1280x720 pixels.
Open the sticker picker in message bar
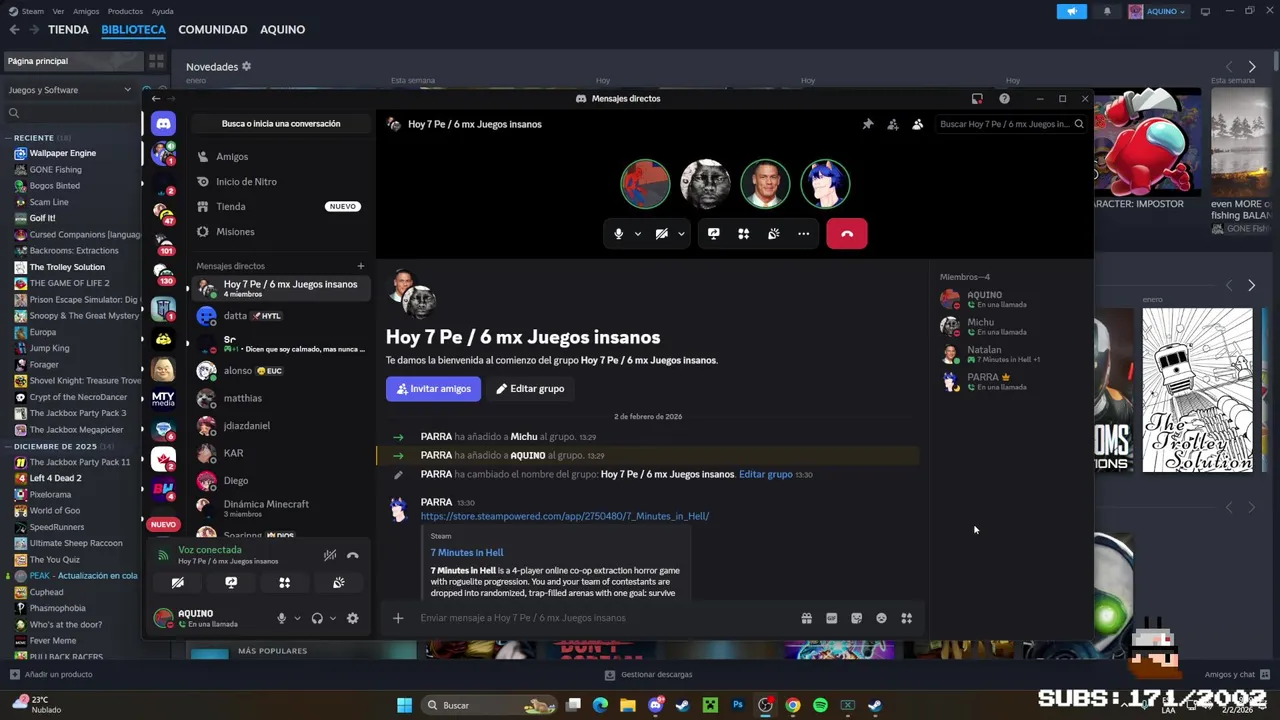coord(856,618)
